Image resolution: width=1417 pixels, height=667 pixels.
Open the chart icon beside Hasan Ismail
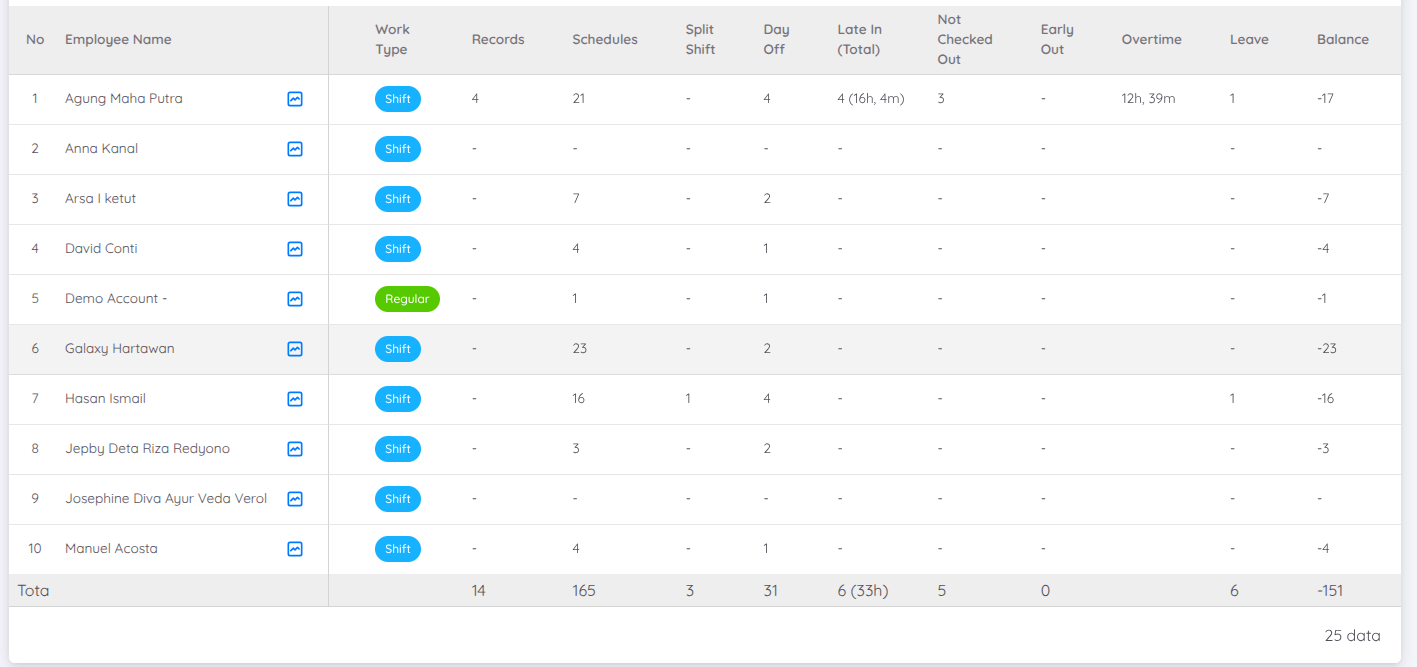tap(294, 399)
